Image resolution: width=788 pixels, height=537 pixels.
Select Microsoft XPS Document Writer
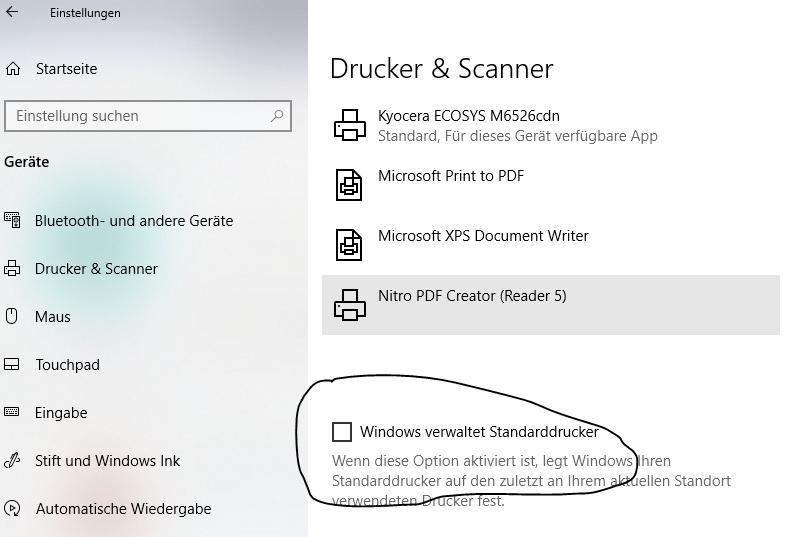[551, 245]
